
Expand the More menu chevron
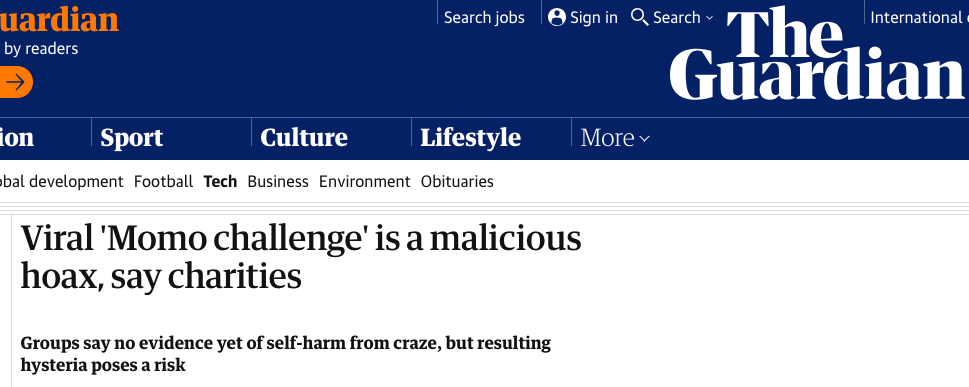click(x=645, y=138)
